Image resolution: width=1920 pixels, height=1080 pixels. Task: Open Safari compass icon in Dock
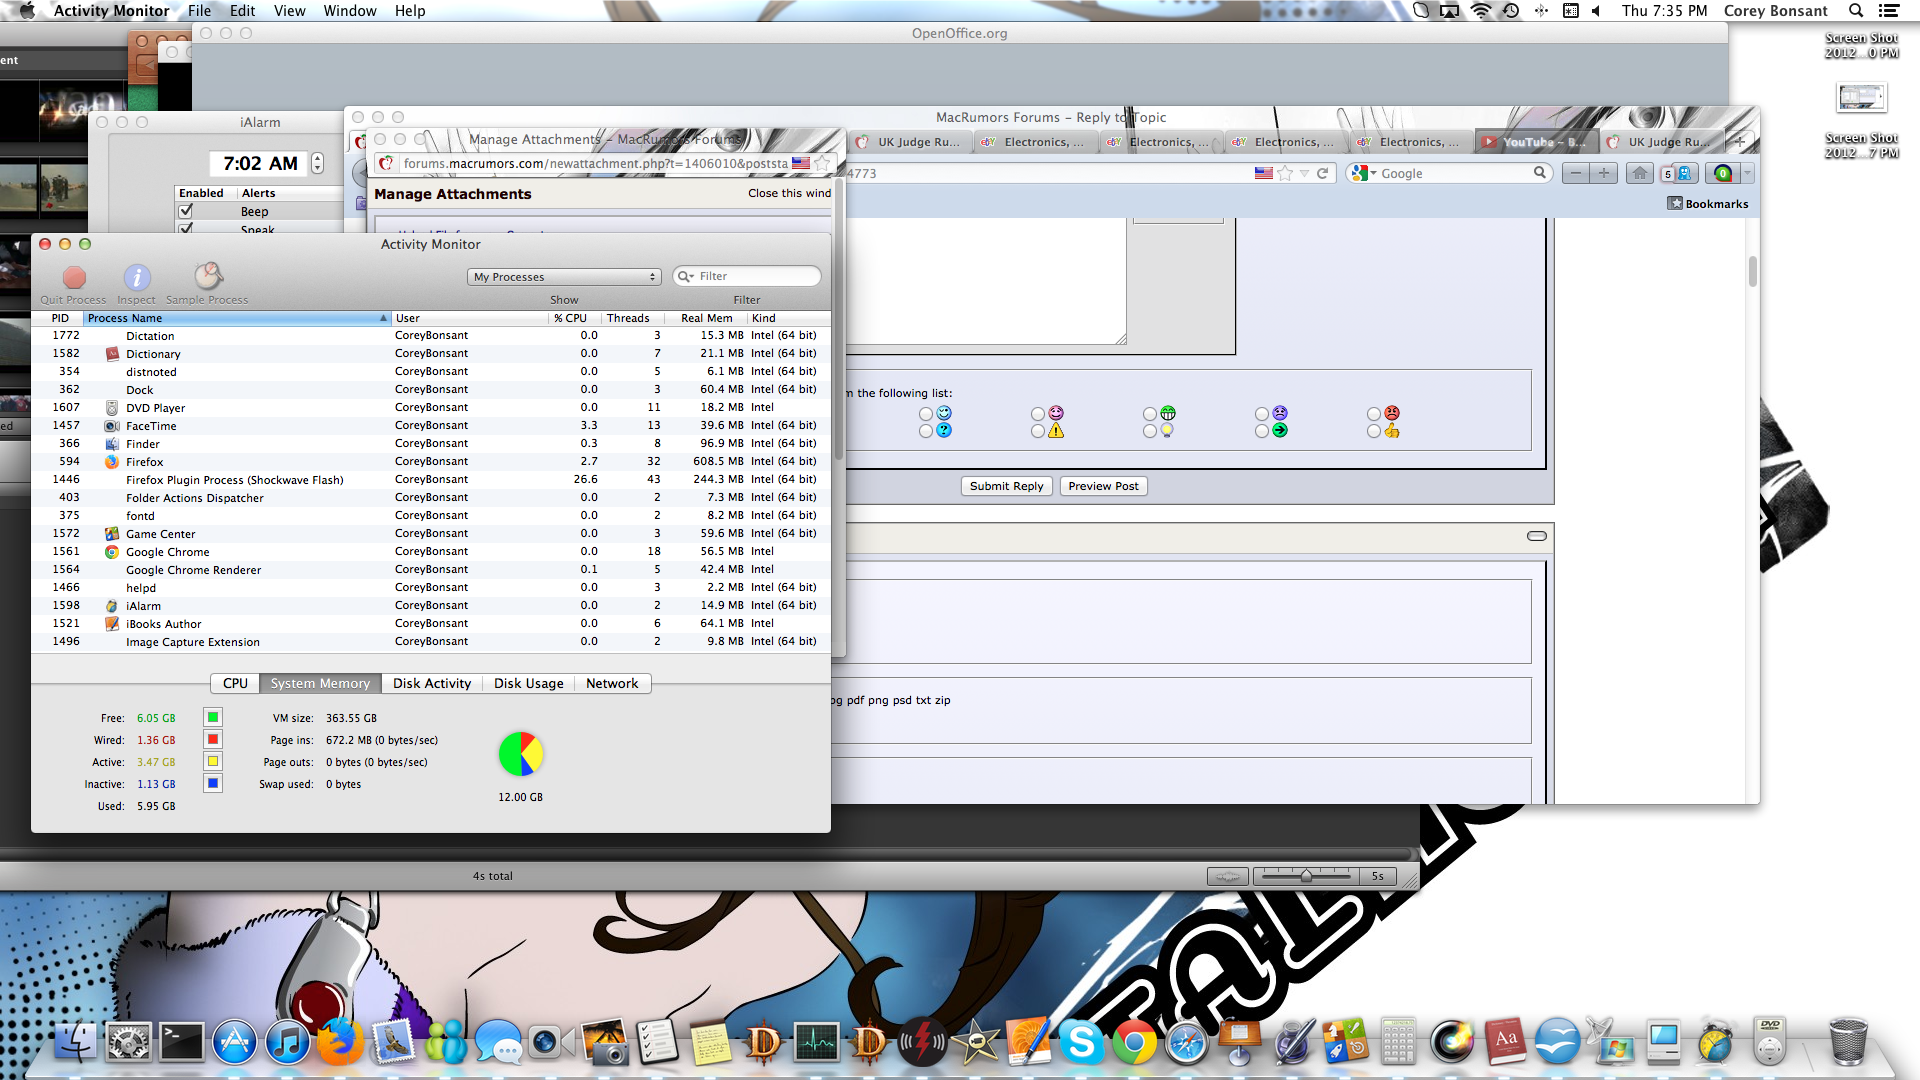1187,1042
